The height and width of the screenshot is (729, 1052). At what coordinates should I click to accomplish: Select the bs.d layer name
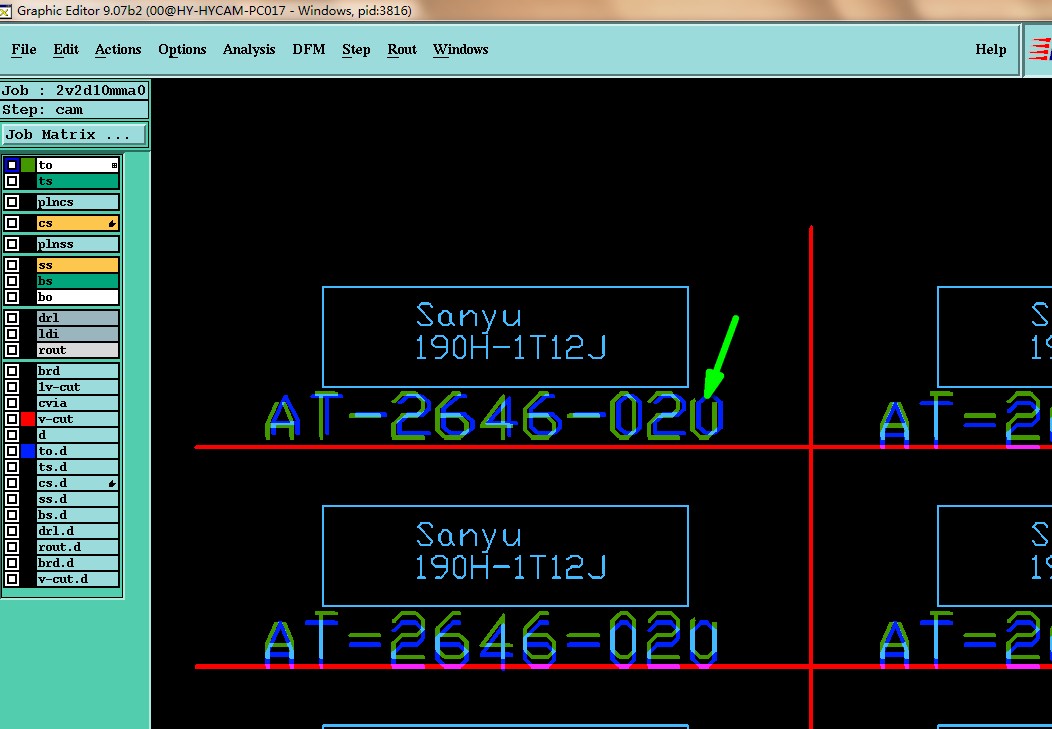[x=78, y=515]
